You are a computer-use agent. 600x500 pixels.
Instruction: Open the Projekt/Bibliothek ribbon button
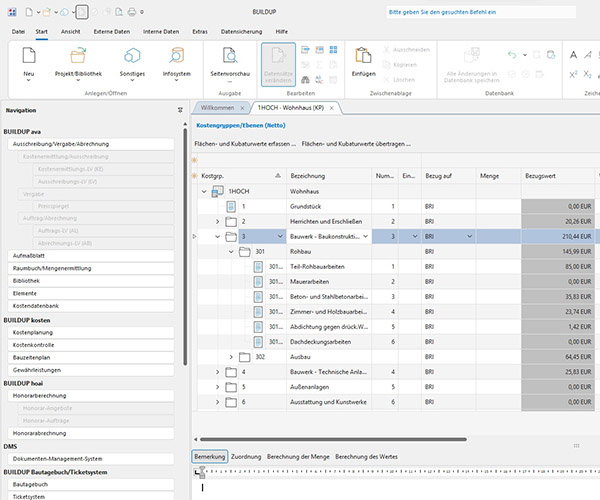78,64
